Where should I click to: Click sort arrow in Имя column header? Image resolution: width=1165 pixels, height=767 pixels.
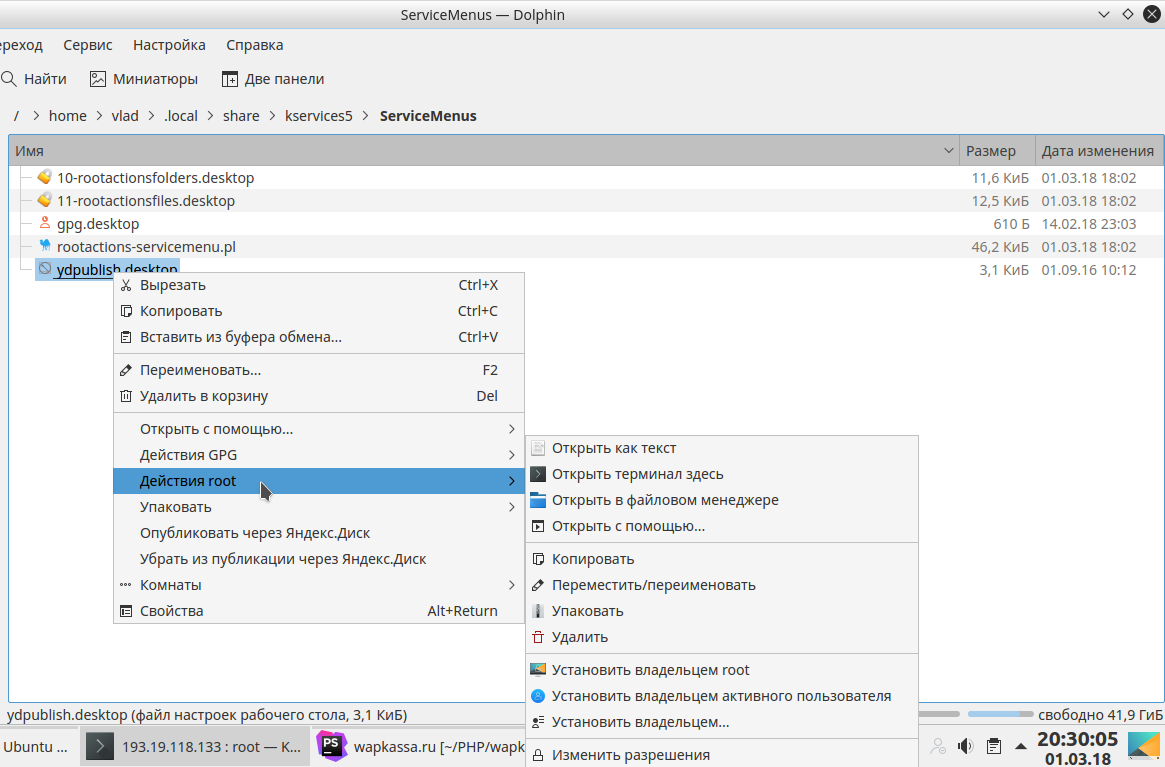pyautogui.click(x=948, y=151)
